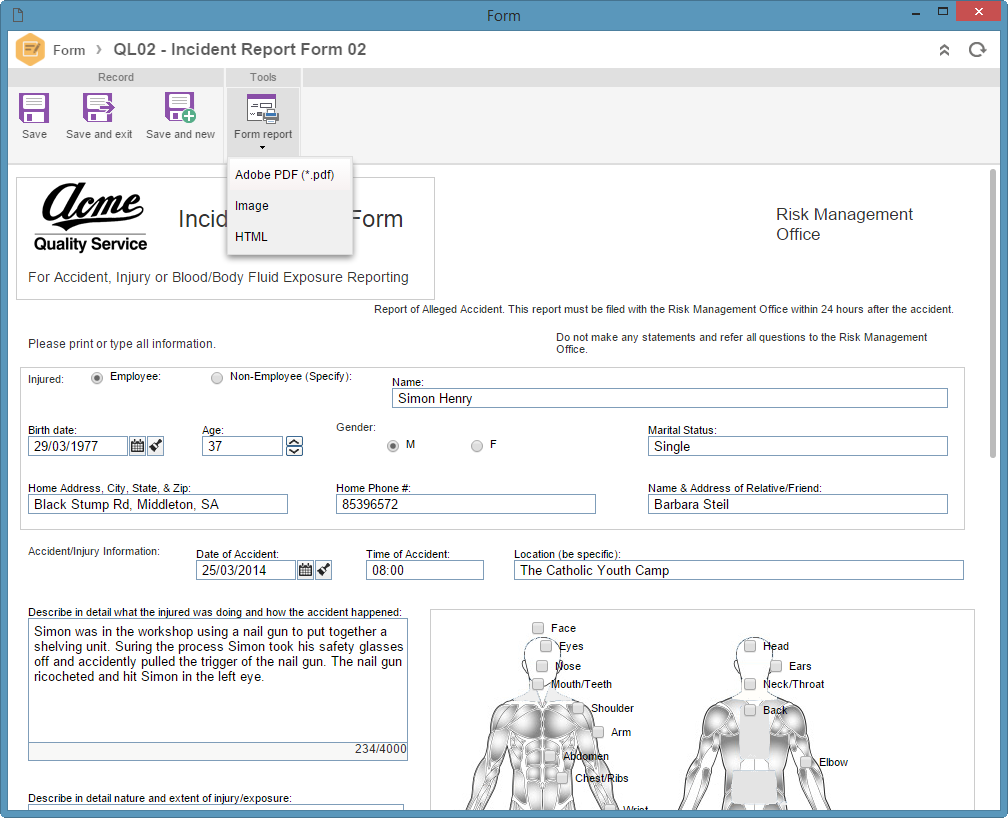Click the Age spinner arrows
The height and width of the screenshot is (818, 1008).
tap(294, 446)
